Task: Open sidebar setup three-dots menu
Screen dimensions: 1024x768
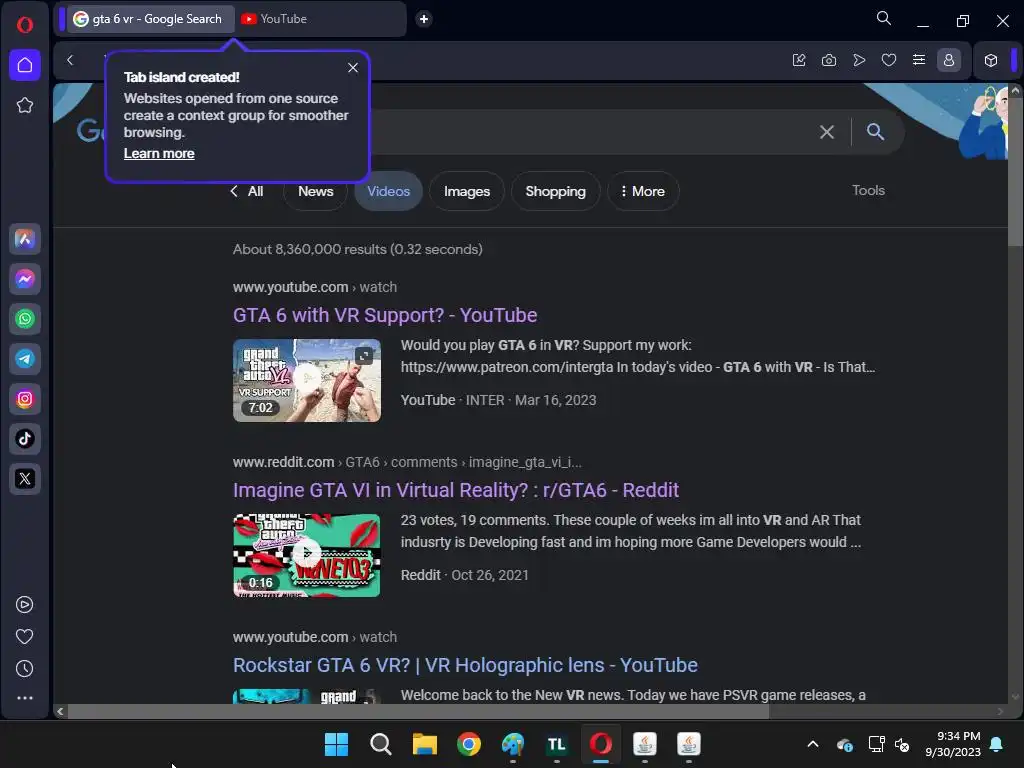Action: [x=25, y=698]
